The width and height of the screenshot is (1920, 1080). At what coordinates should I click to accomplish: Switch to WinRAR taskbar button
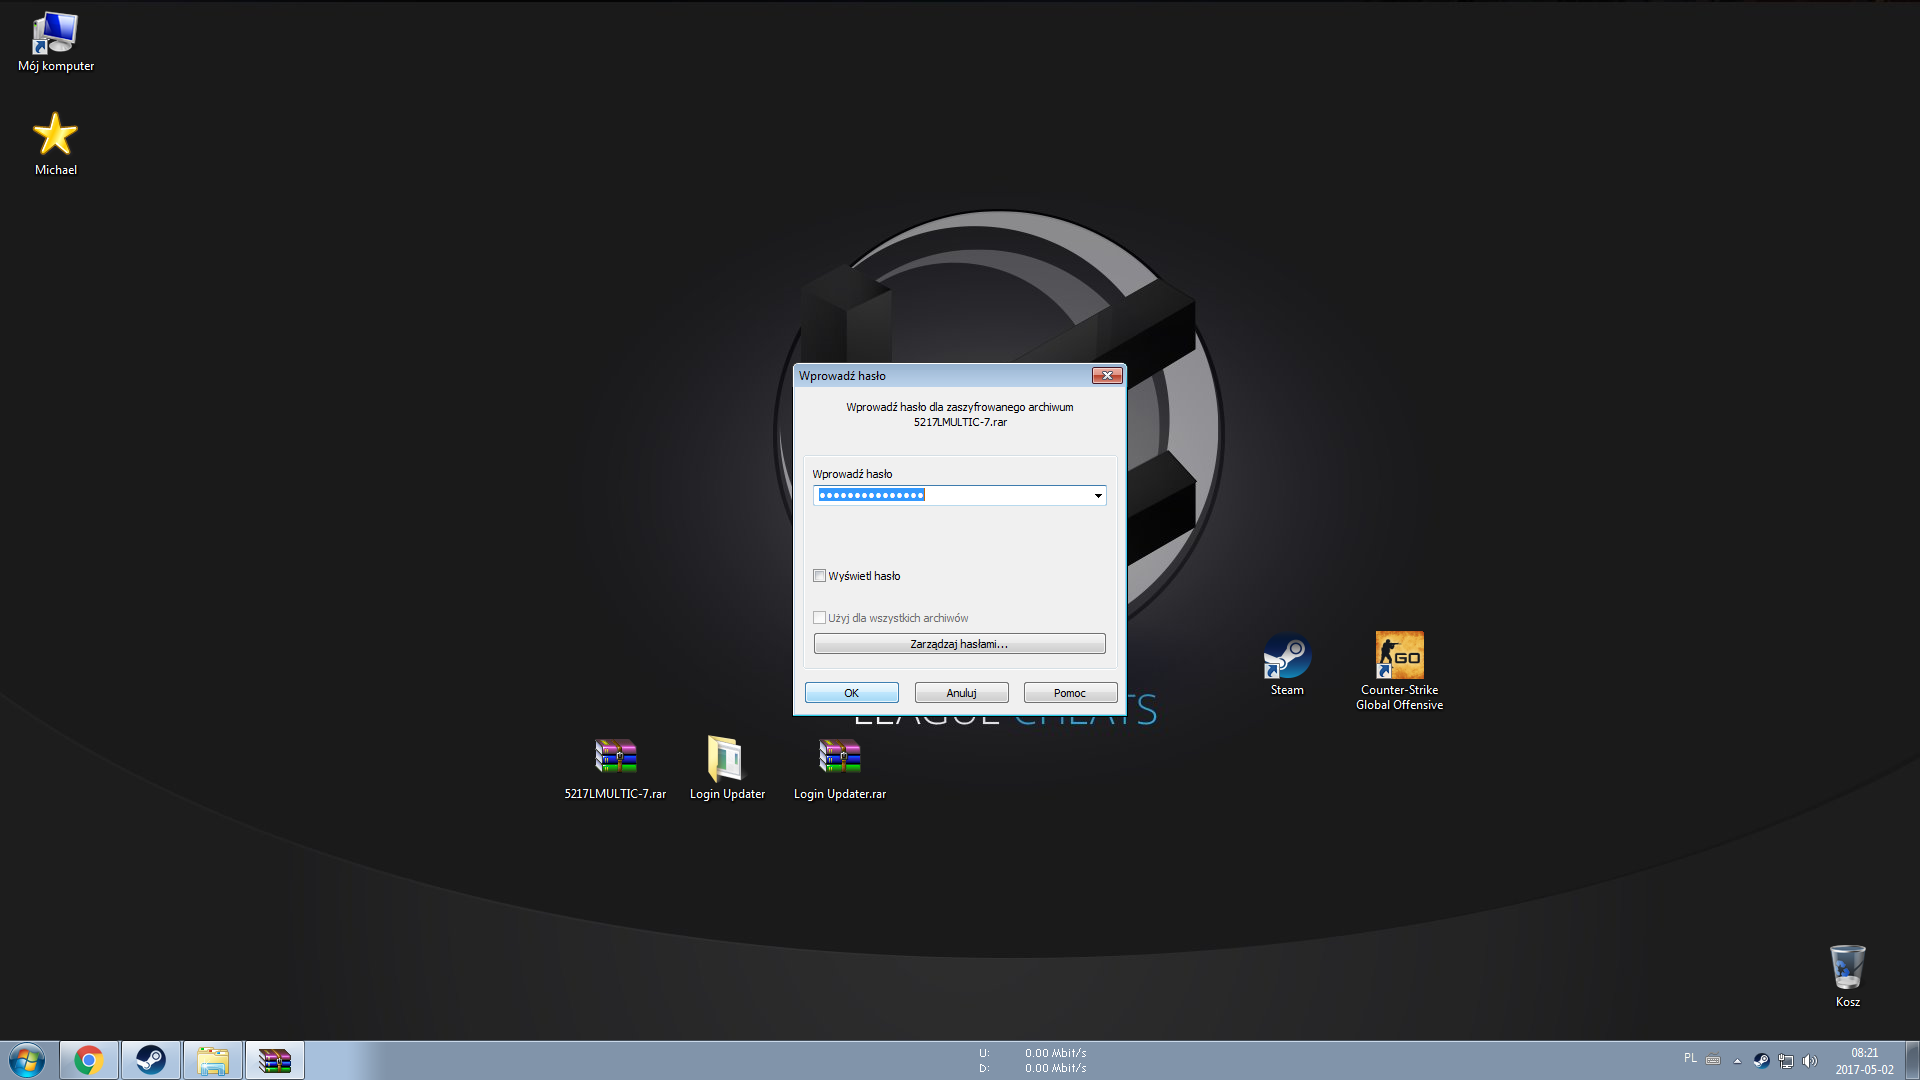pos(275,1060)
